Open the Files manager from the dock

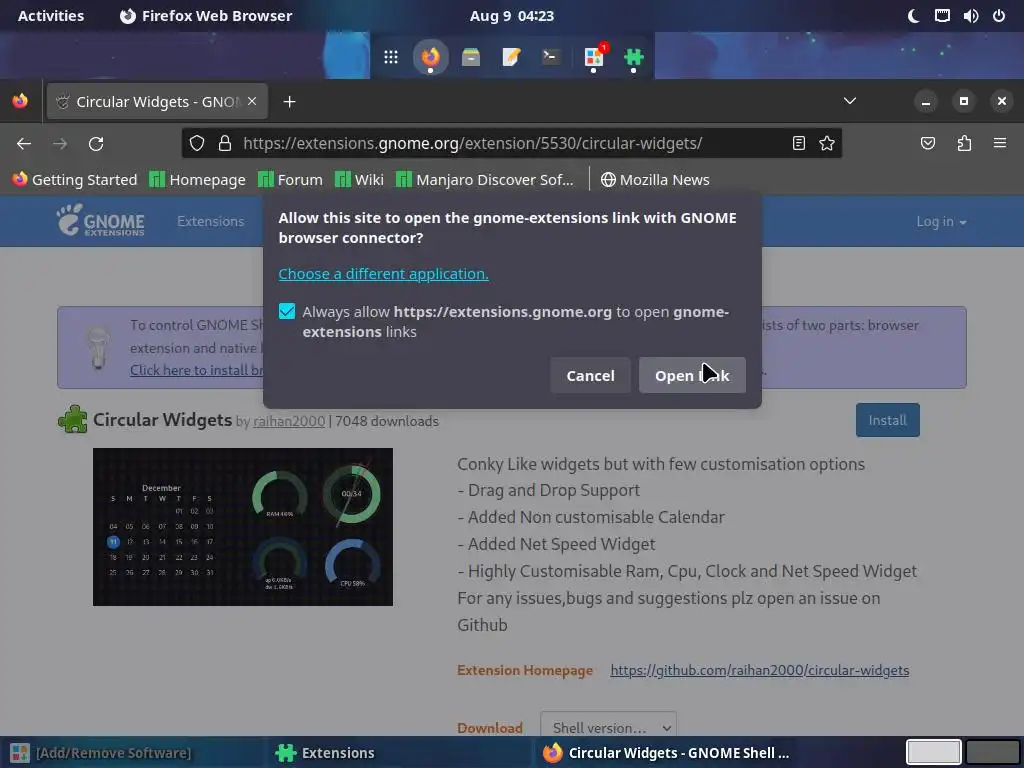tap(471, 57)
